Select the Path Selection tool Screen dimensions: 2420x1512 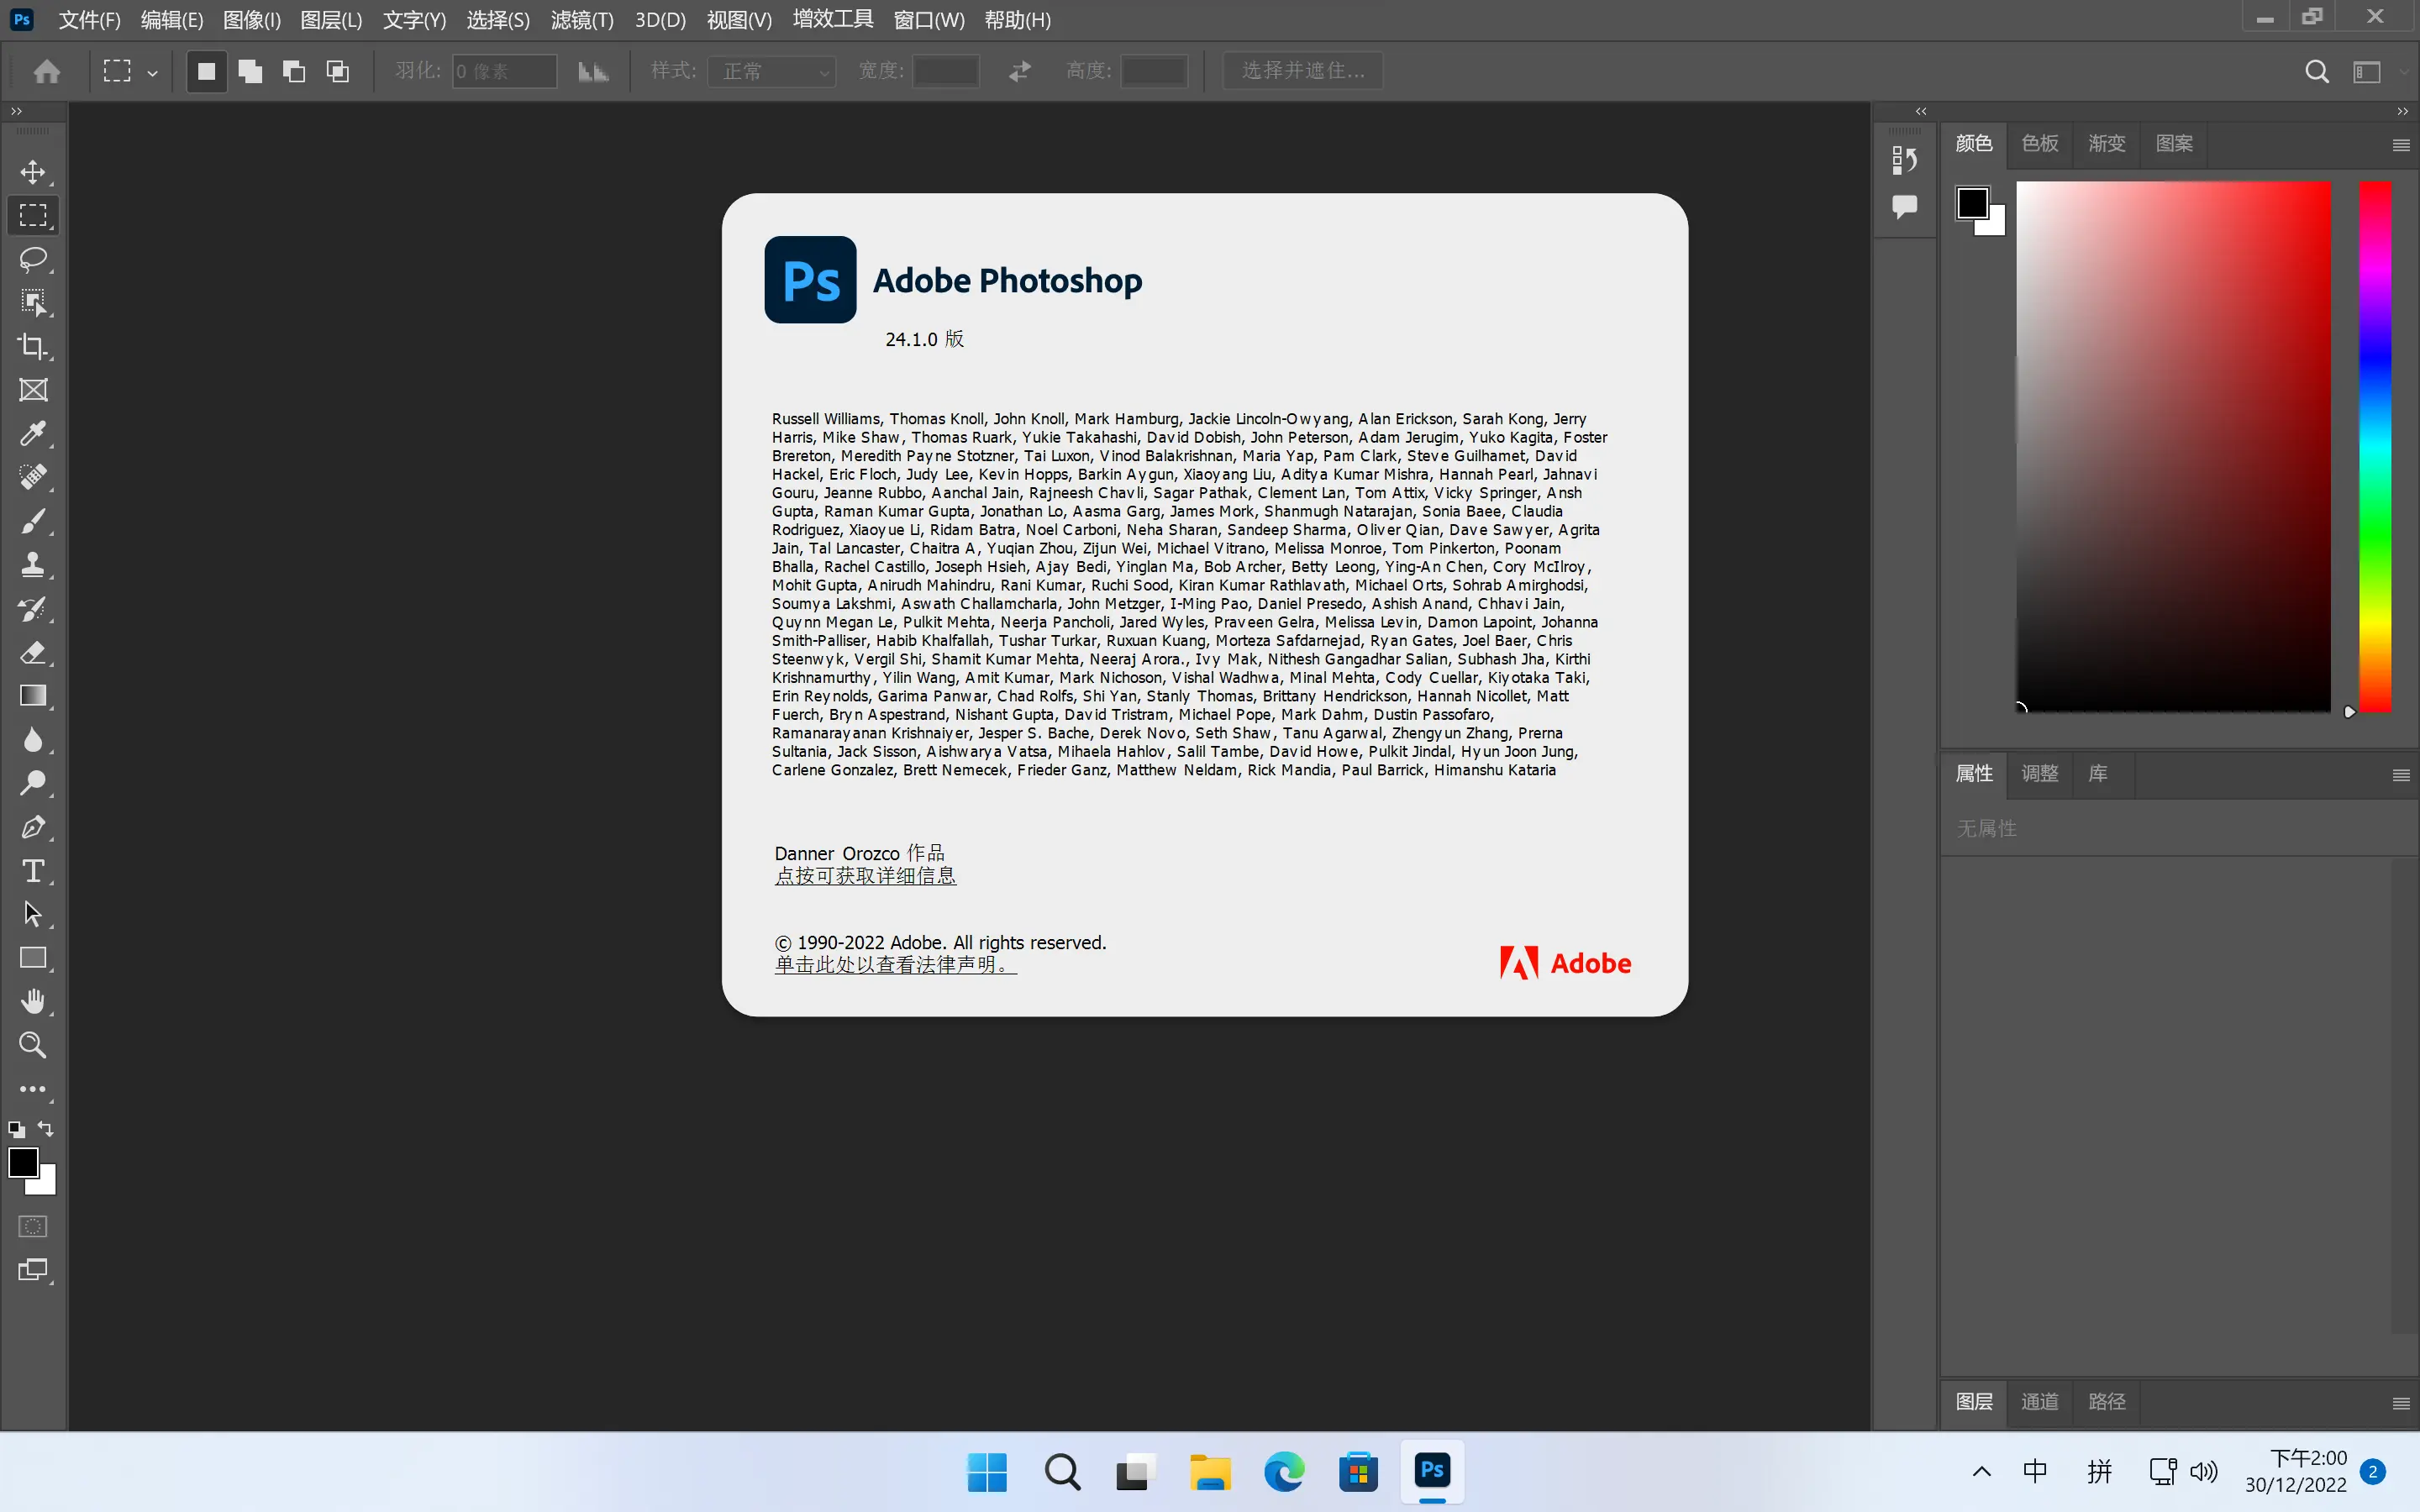tap(33, 914)
